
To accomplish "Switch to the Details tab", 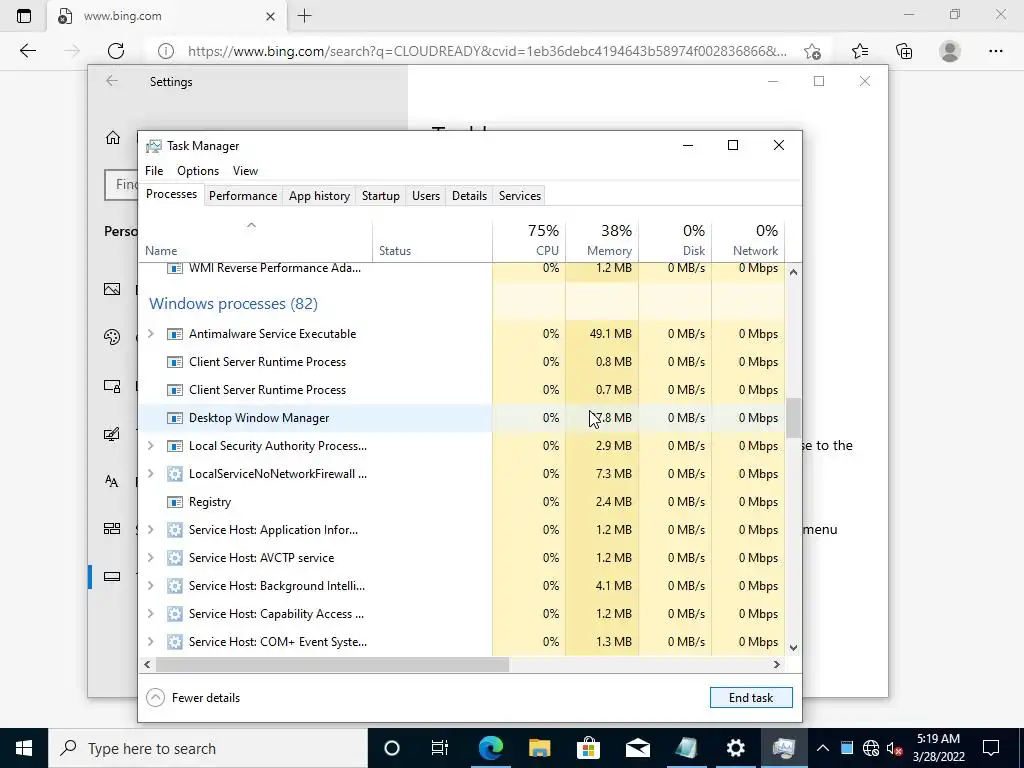I will click(x=470, y=196).
